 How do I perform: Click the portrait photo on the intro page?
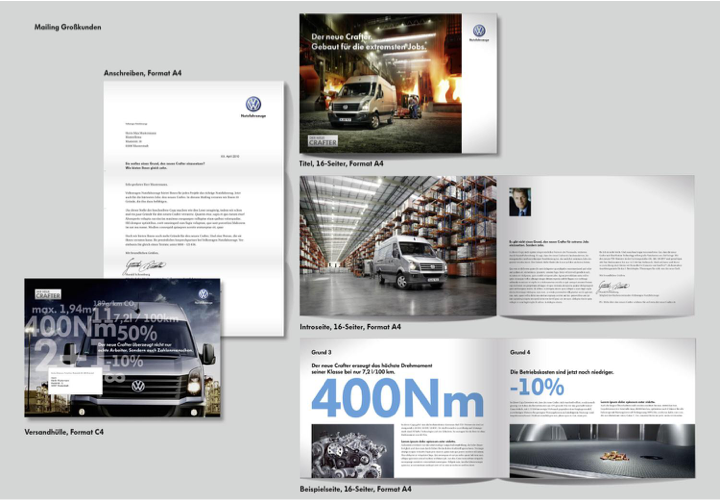pos(520,202)
